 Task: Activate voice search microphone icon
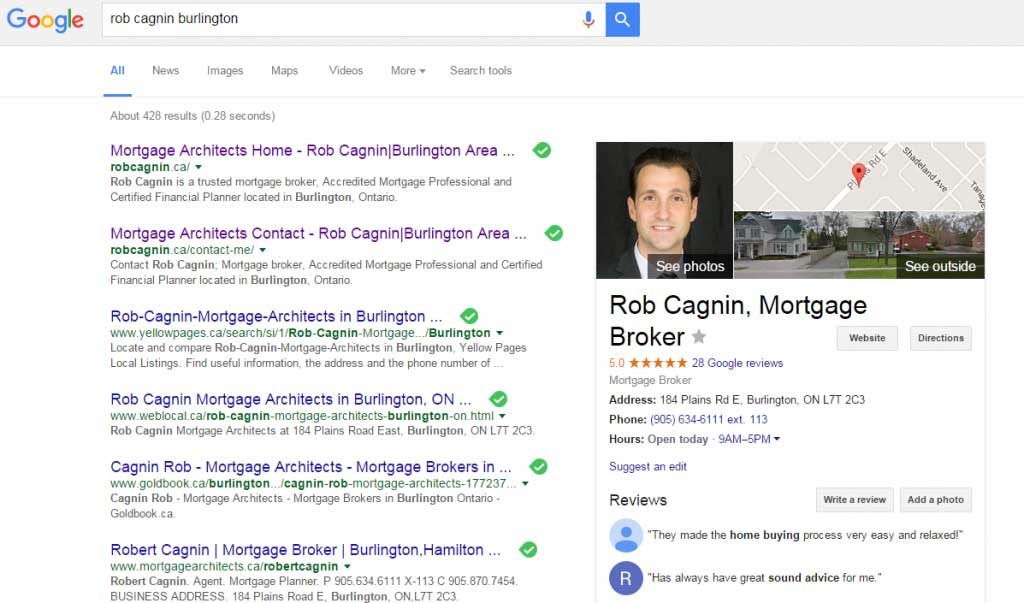[588, 20]
